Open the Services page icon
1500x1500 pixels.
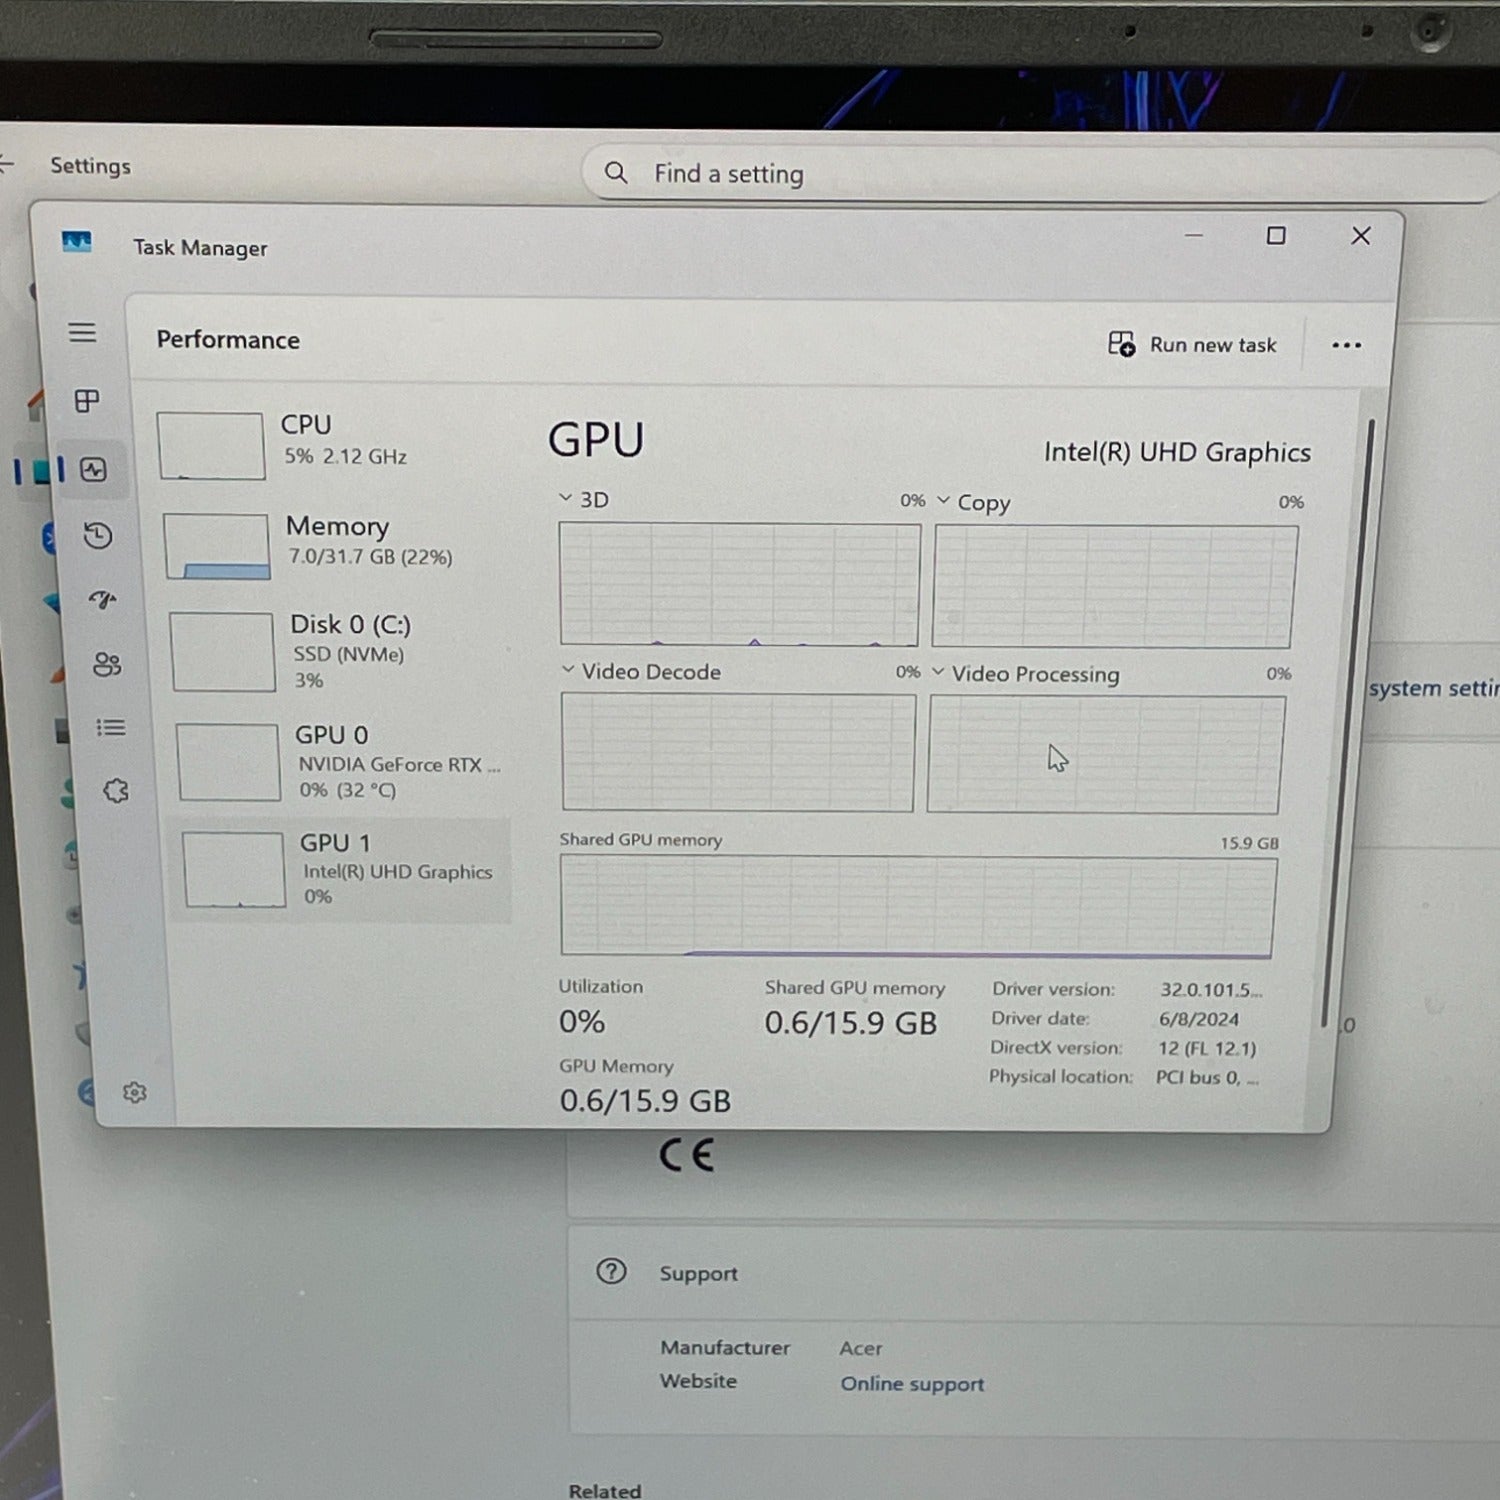pyautogui.click(x=116, y=791)
